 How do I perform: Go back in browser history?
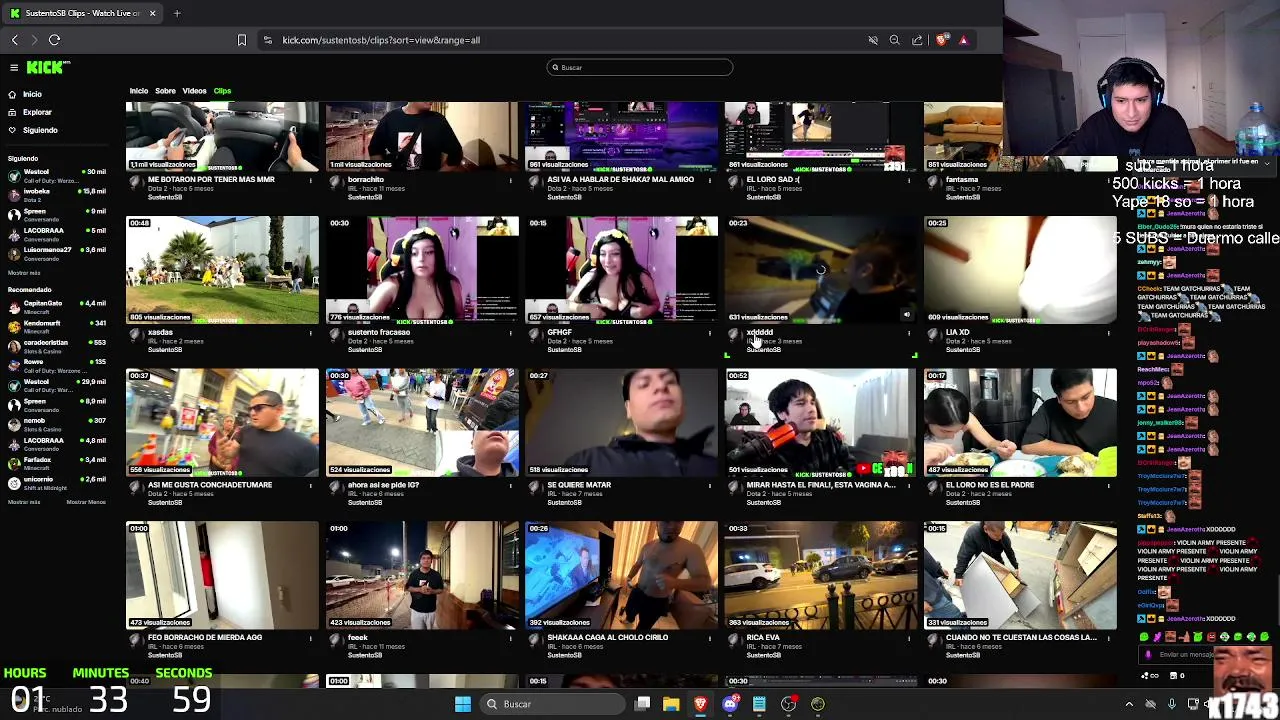(x=15, y=40)
